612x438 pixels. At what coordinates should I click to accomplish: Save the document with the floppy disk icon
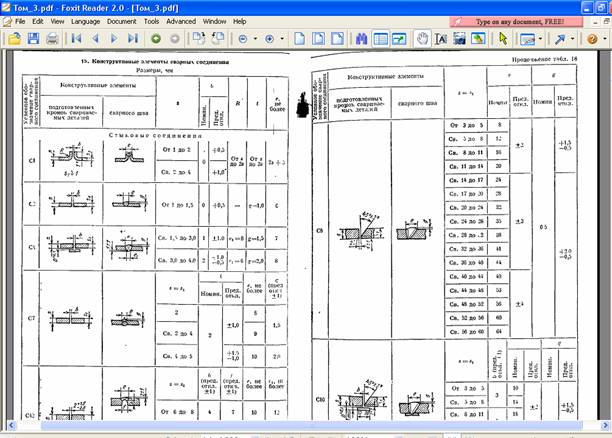tap(32, 38)
